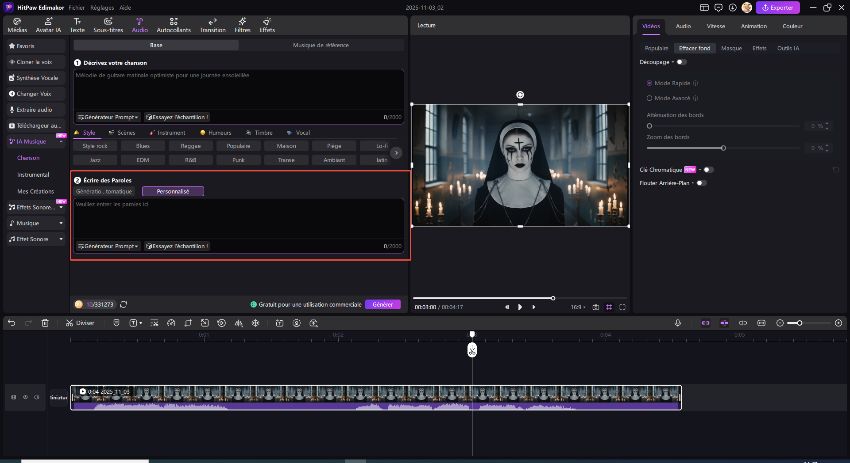Open the Avatar IA tool

[47, 23]
